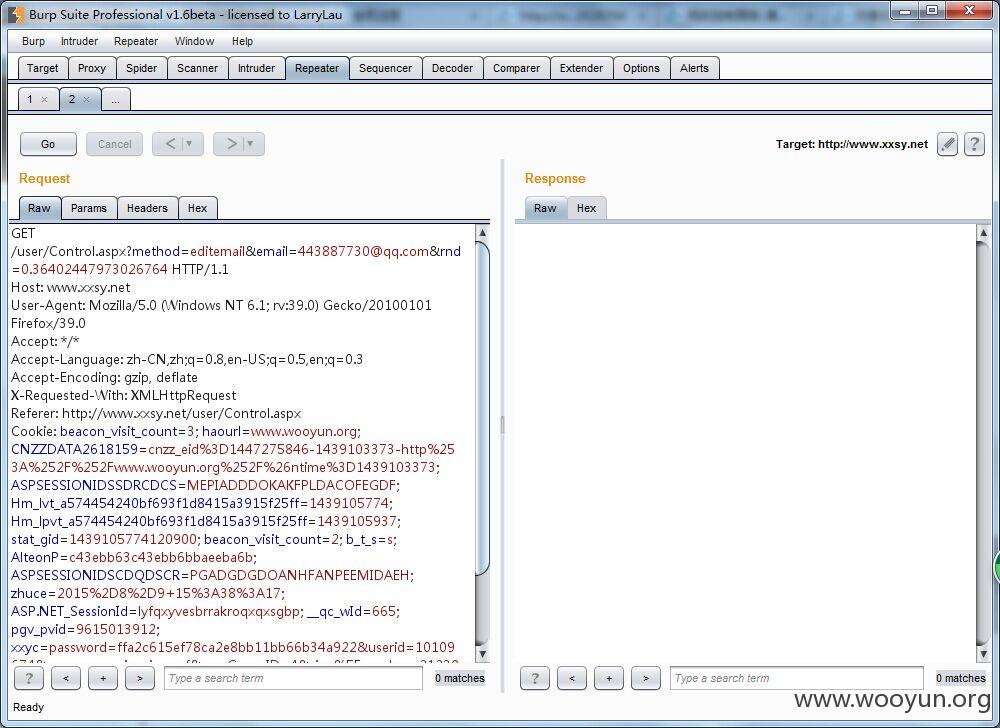Screen dimensions: 1000x728
Task: Select the Request Headers tab
Action: click(x=147, y=208)
